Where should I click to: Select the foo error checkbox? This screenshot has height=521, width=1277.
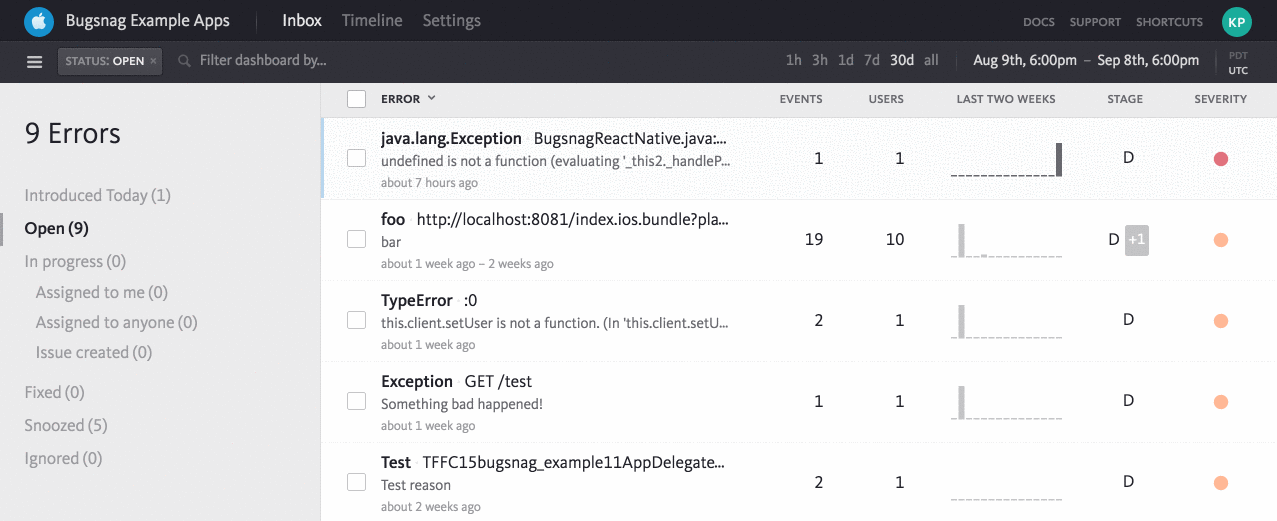tap(356, 239)
